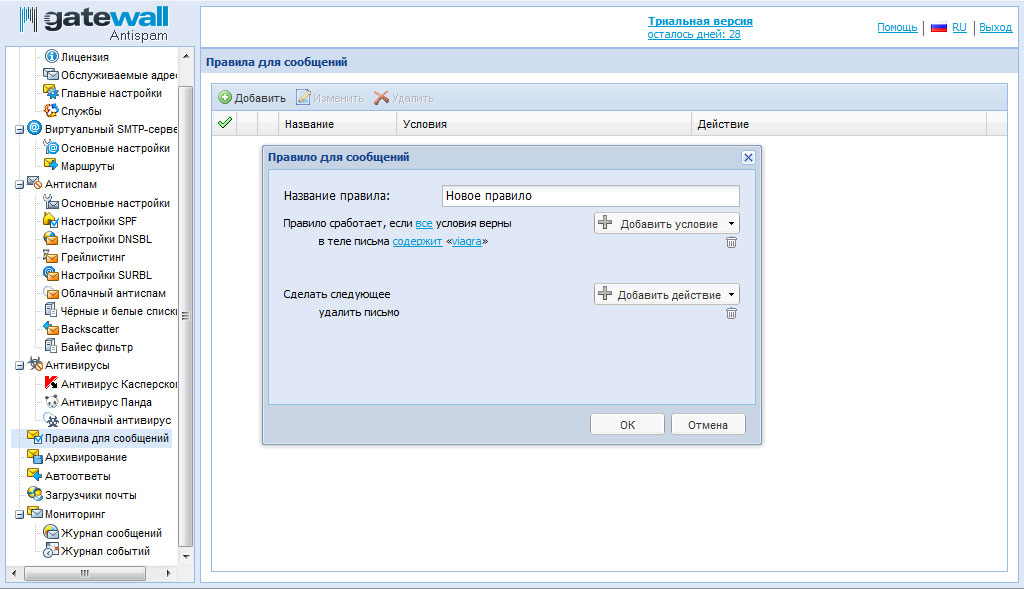1024x589 pixels.
Task: Remove the удалить письмо action via trash icon
Action: (731, 313)
